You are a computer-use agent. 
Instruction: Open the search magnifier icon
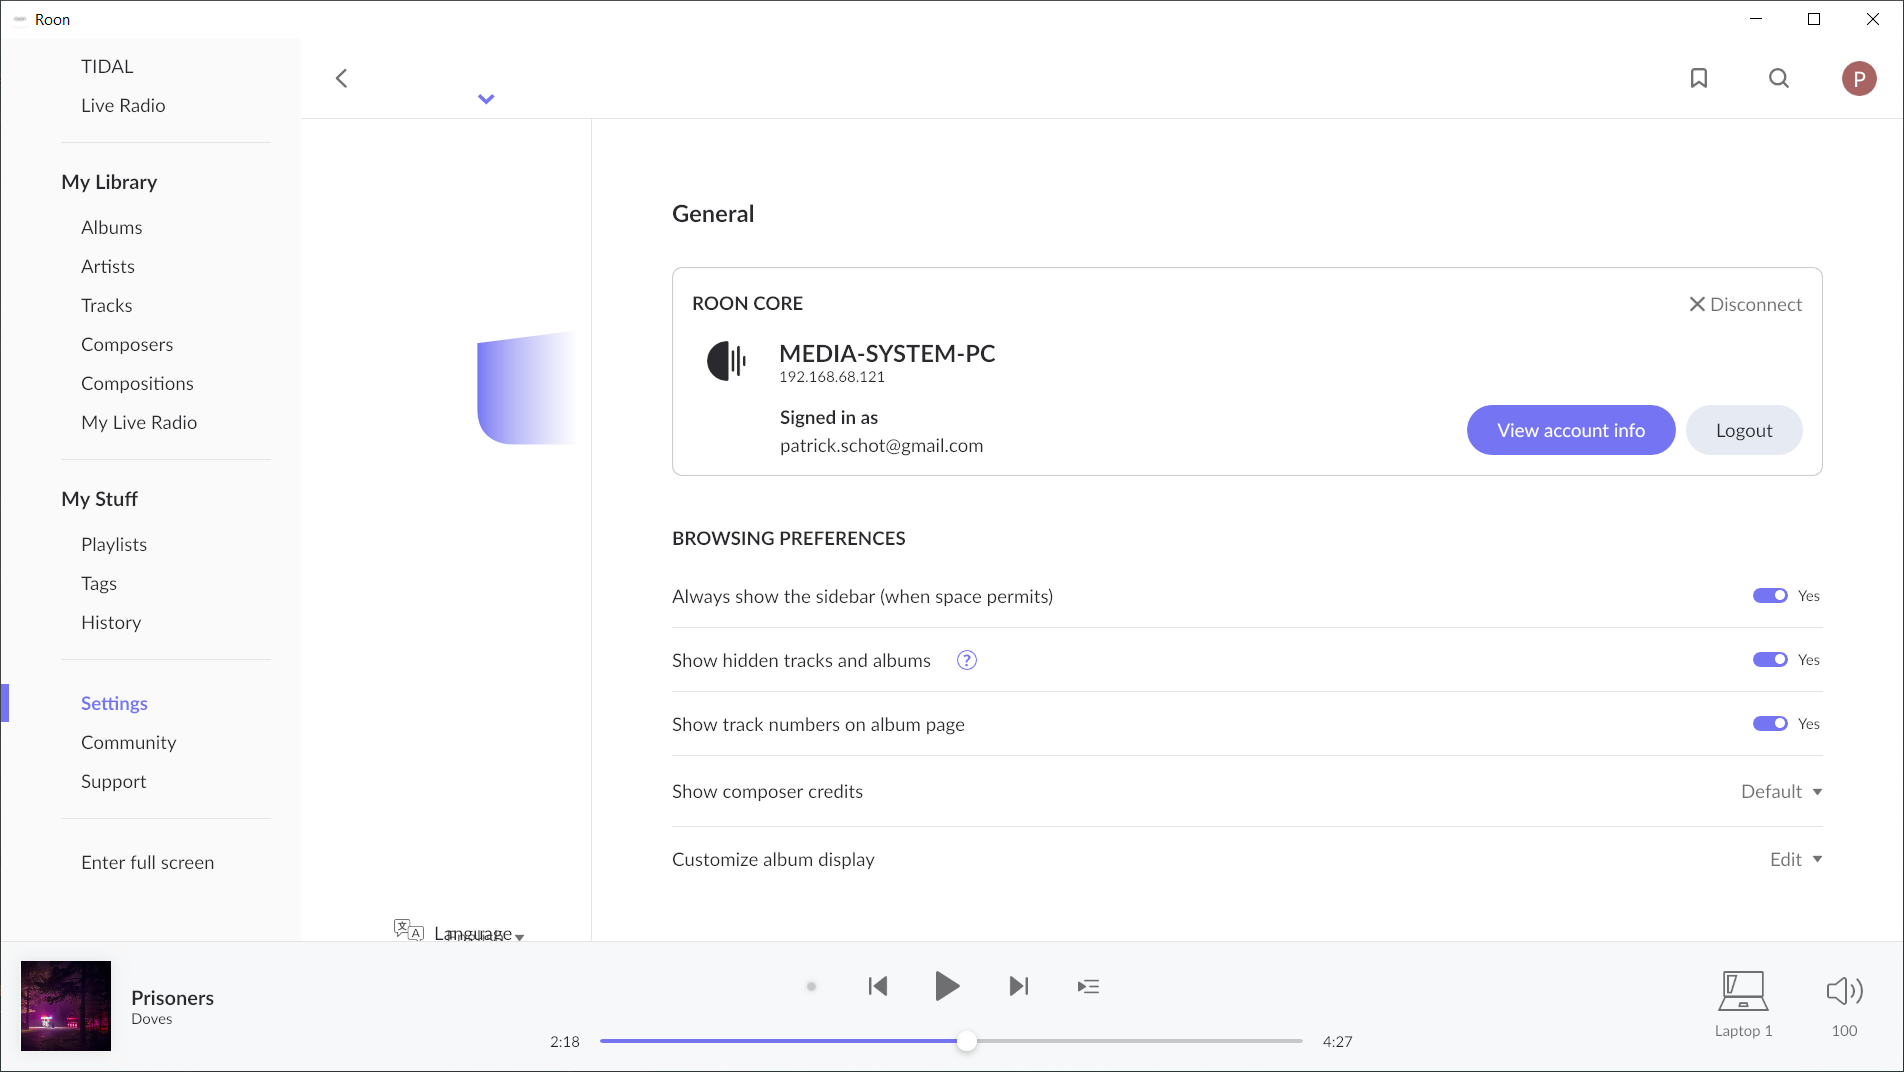click(1778, 78)
